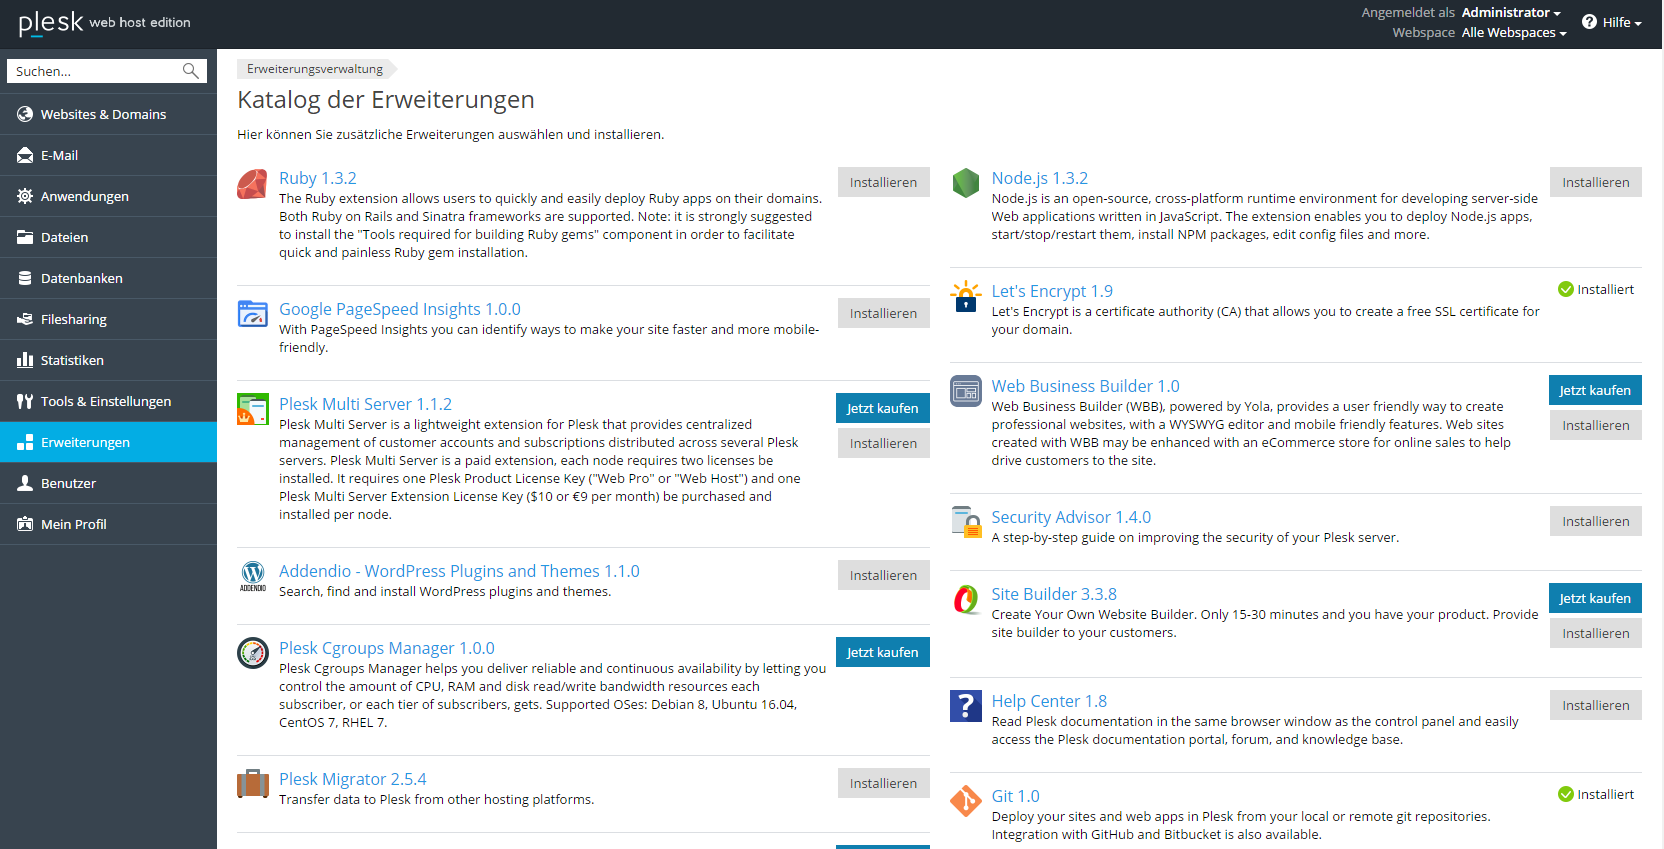
Task: Click the Help Center question mark icon
Action: 965,706
